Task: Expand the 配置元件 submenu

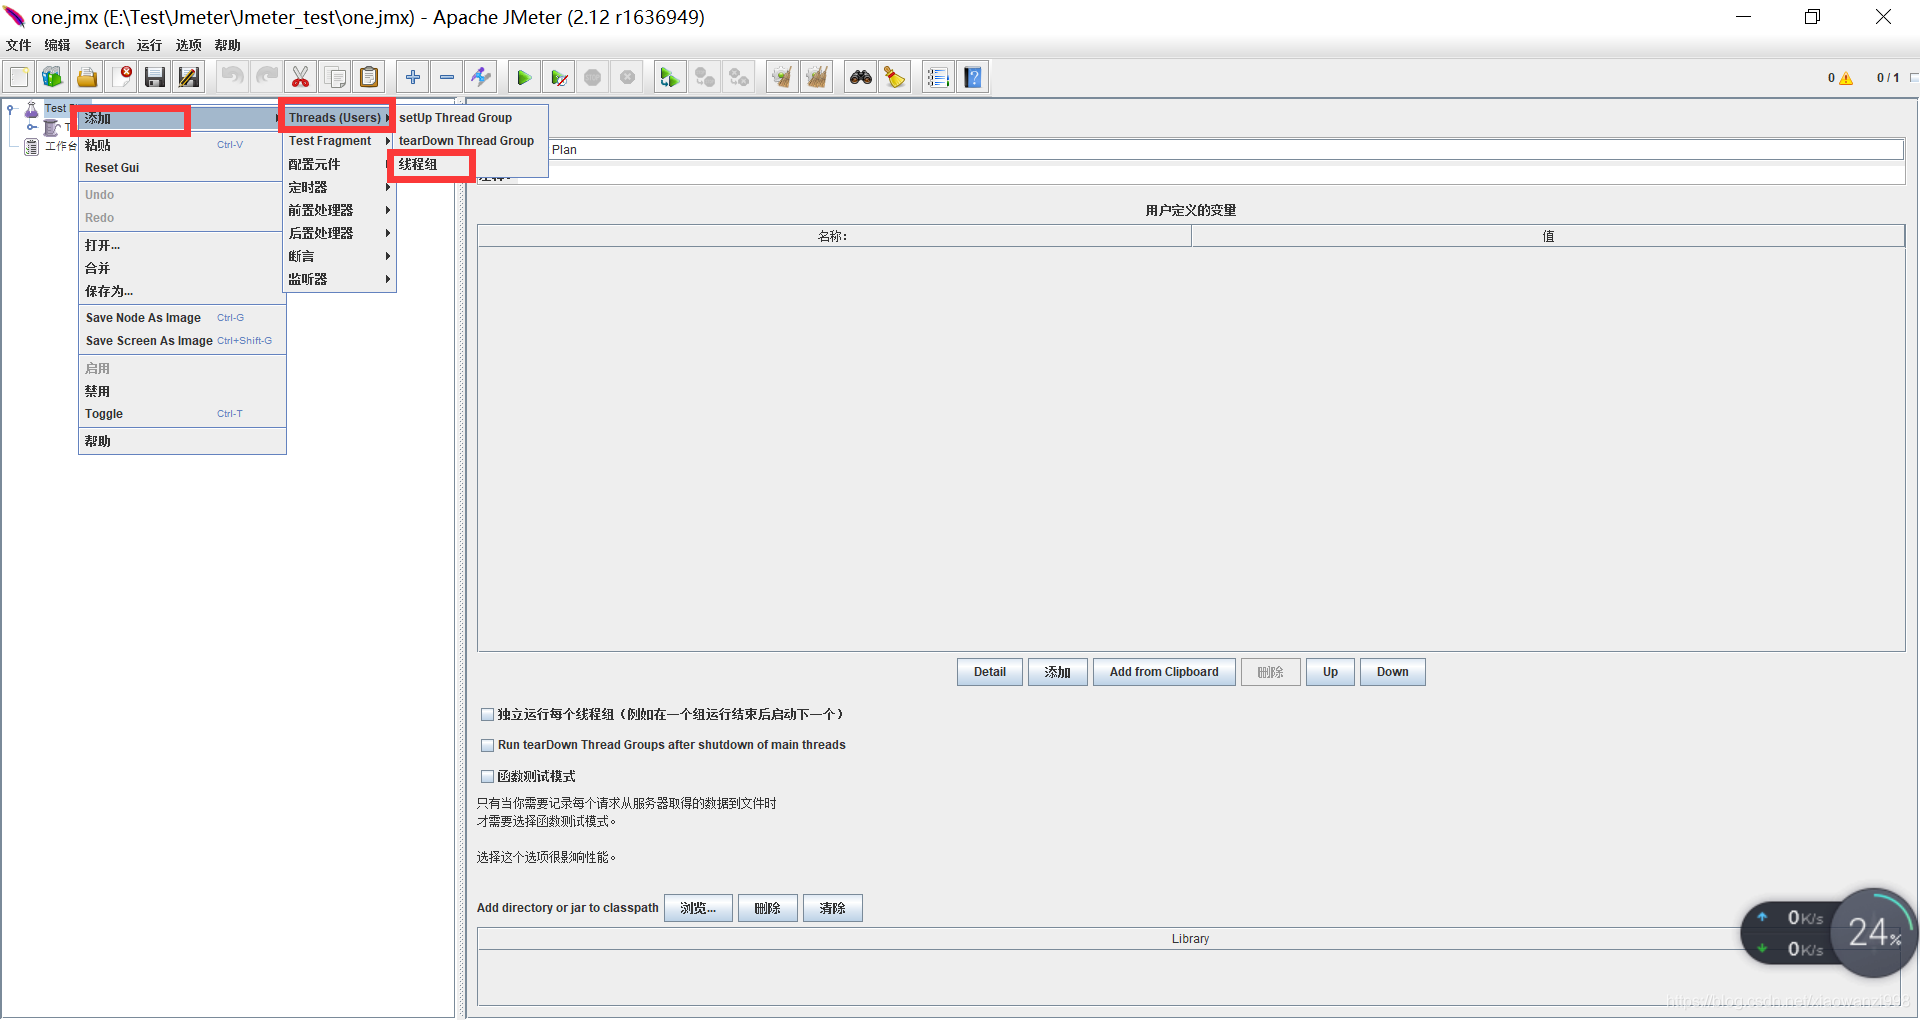Action: click(339, 164)
